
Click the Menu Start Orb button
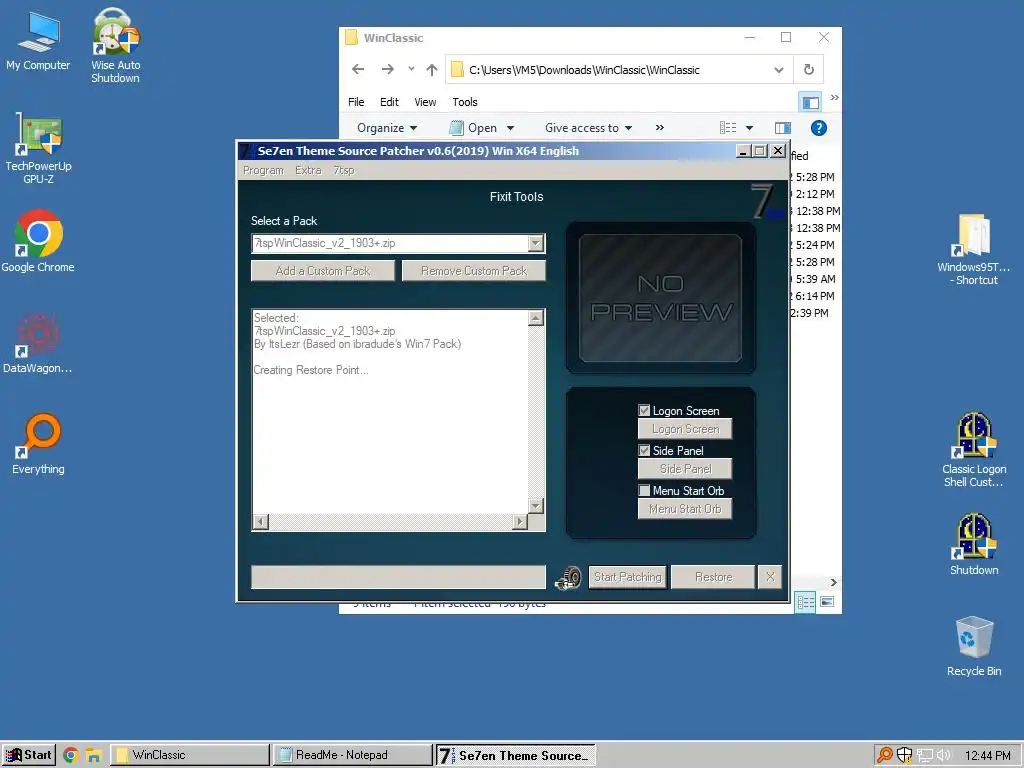click(x=685, y=509)
